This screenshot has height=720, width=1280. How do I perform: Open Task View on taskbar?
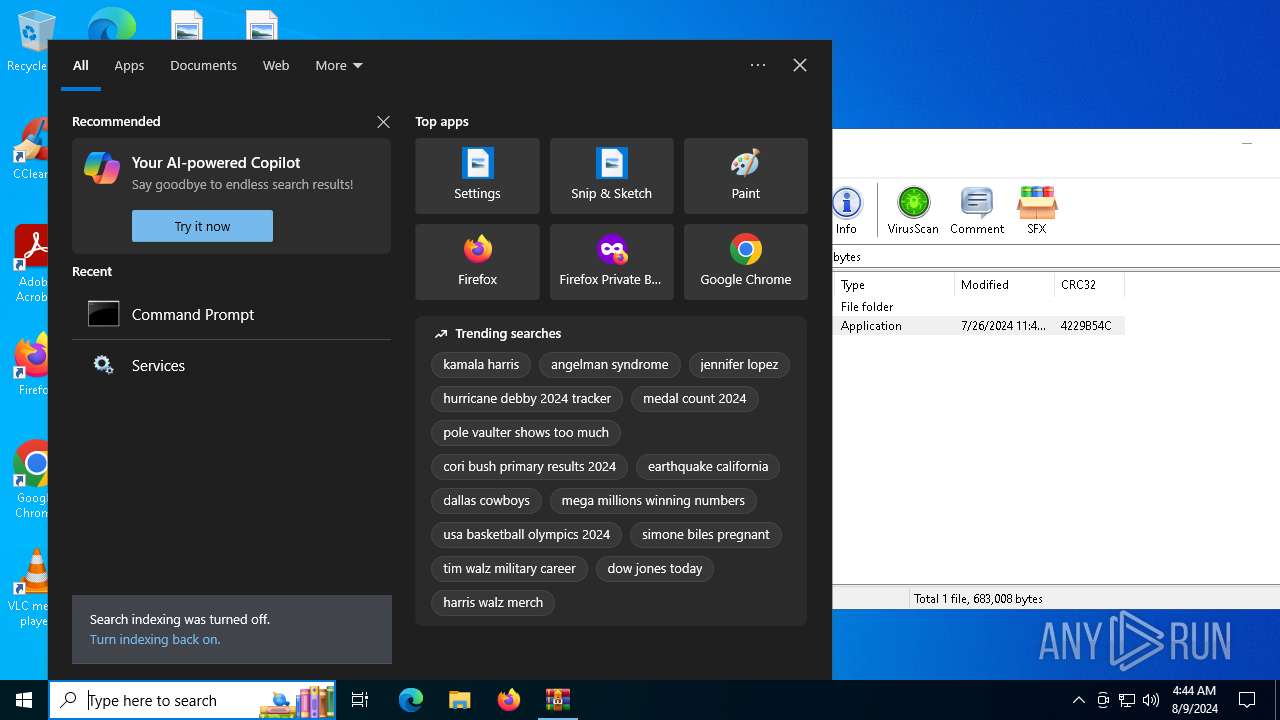(x=360, y=700)
